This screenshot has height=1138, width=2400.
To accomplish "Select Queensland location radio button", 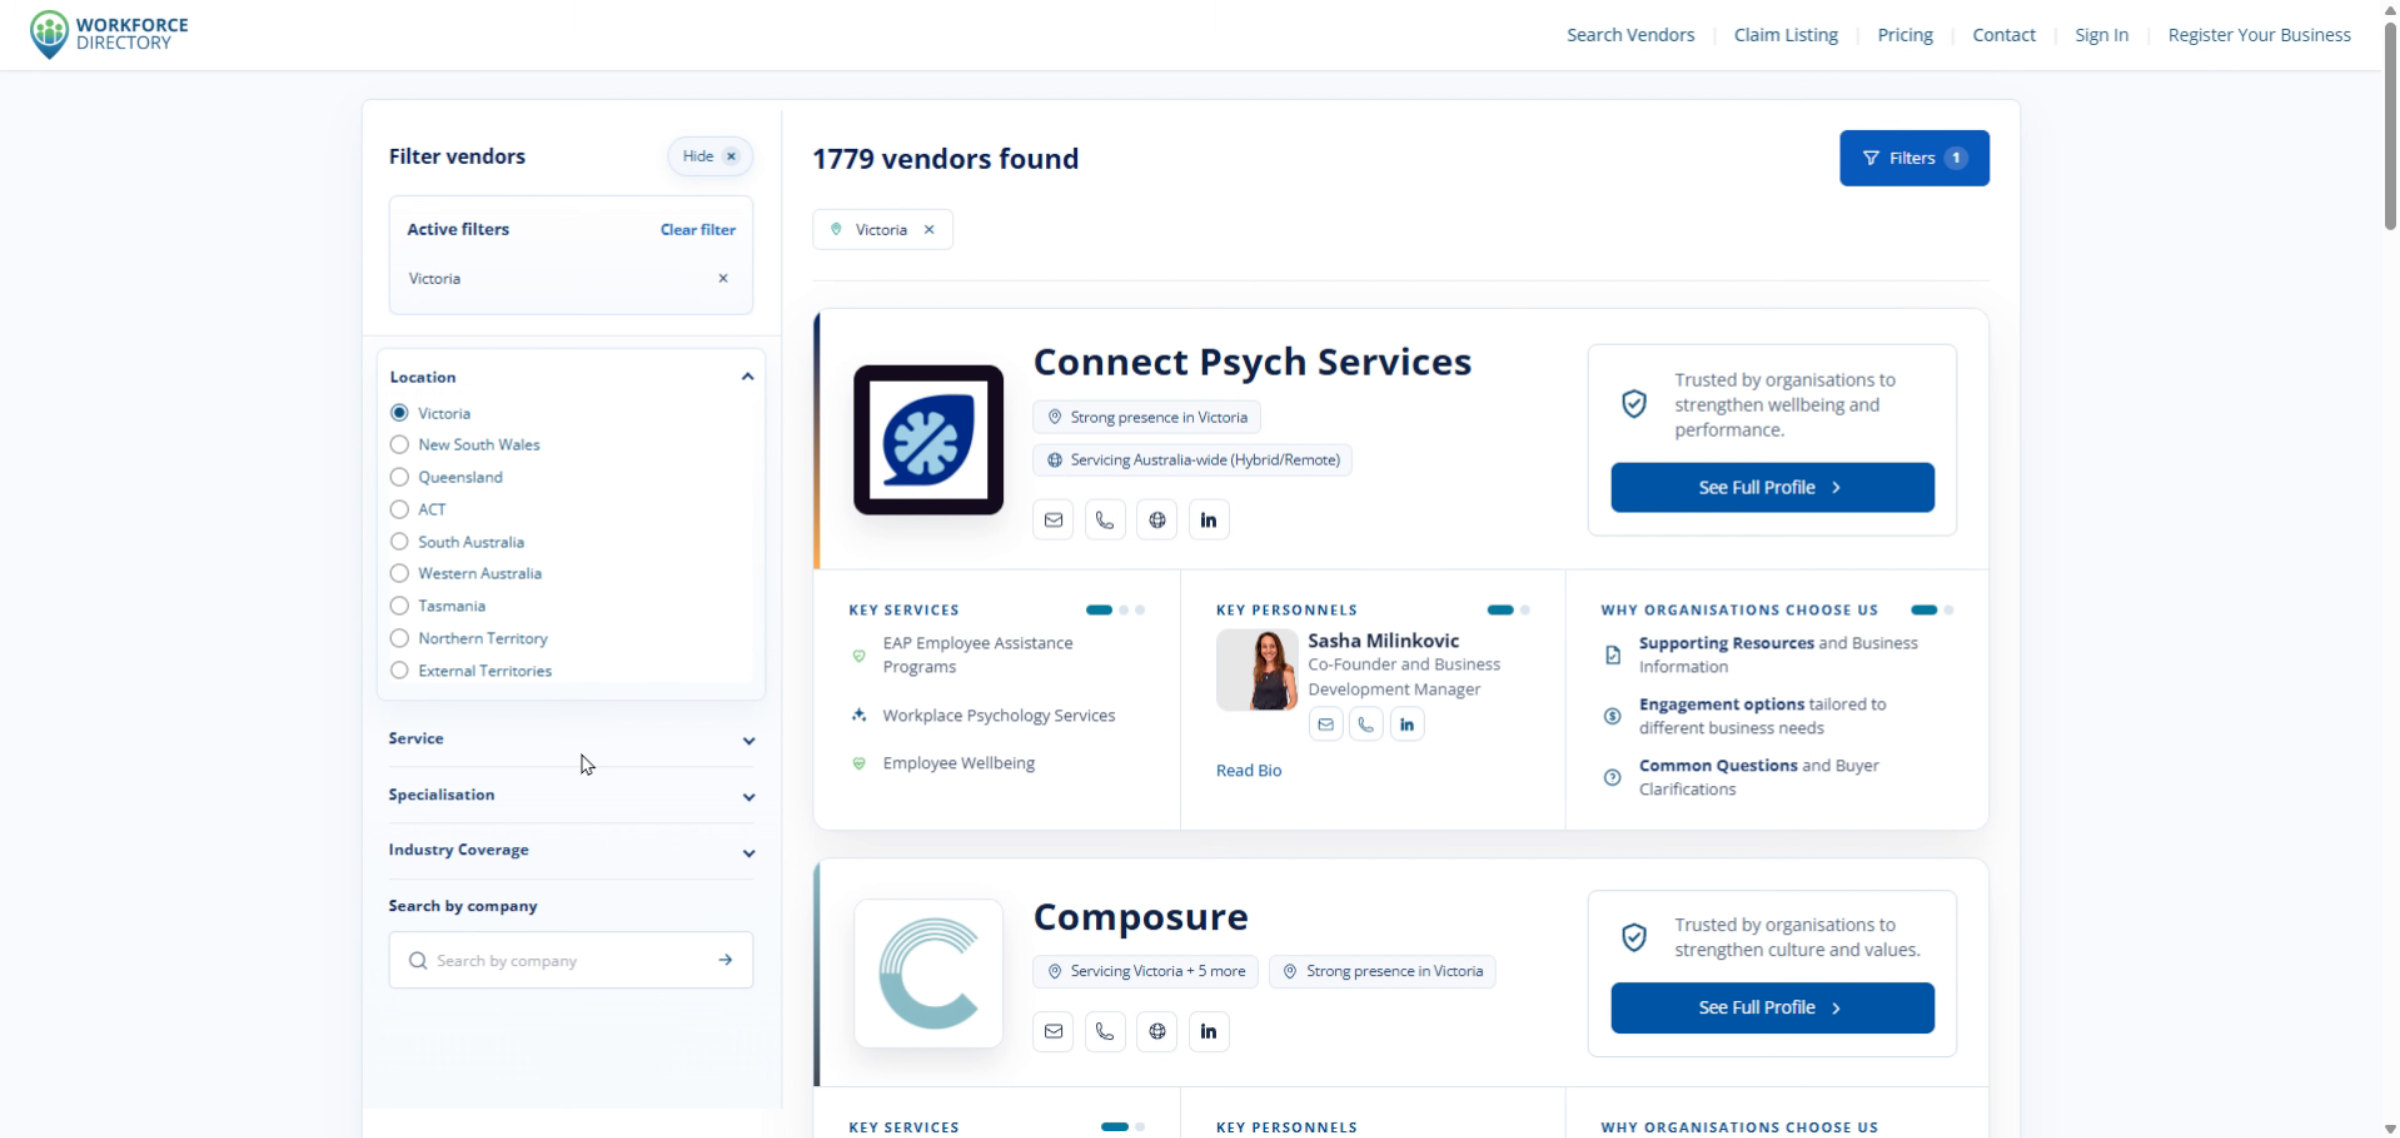I will click(400, 477).
